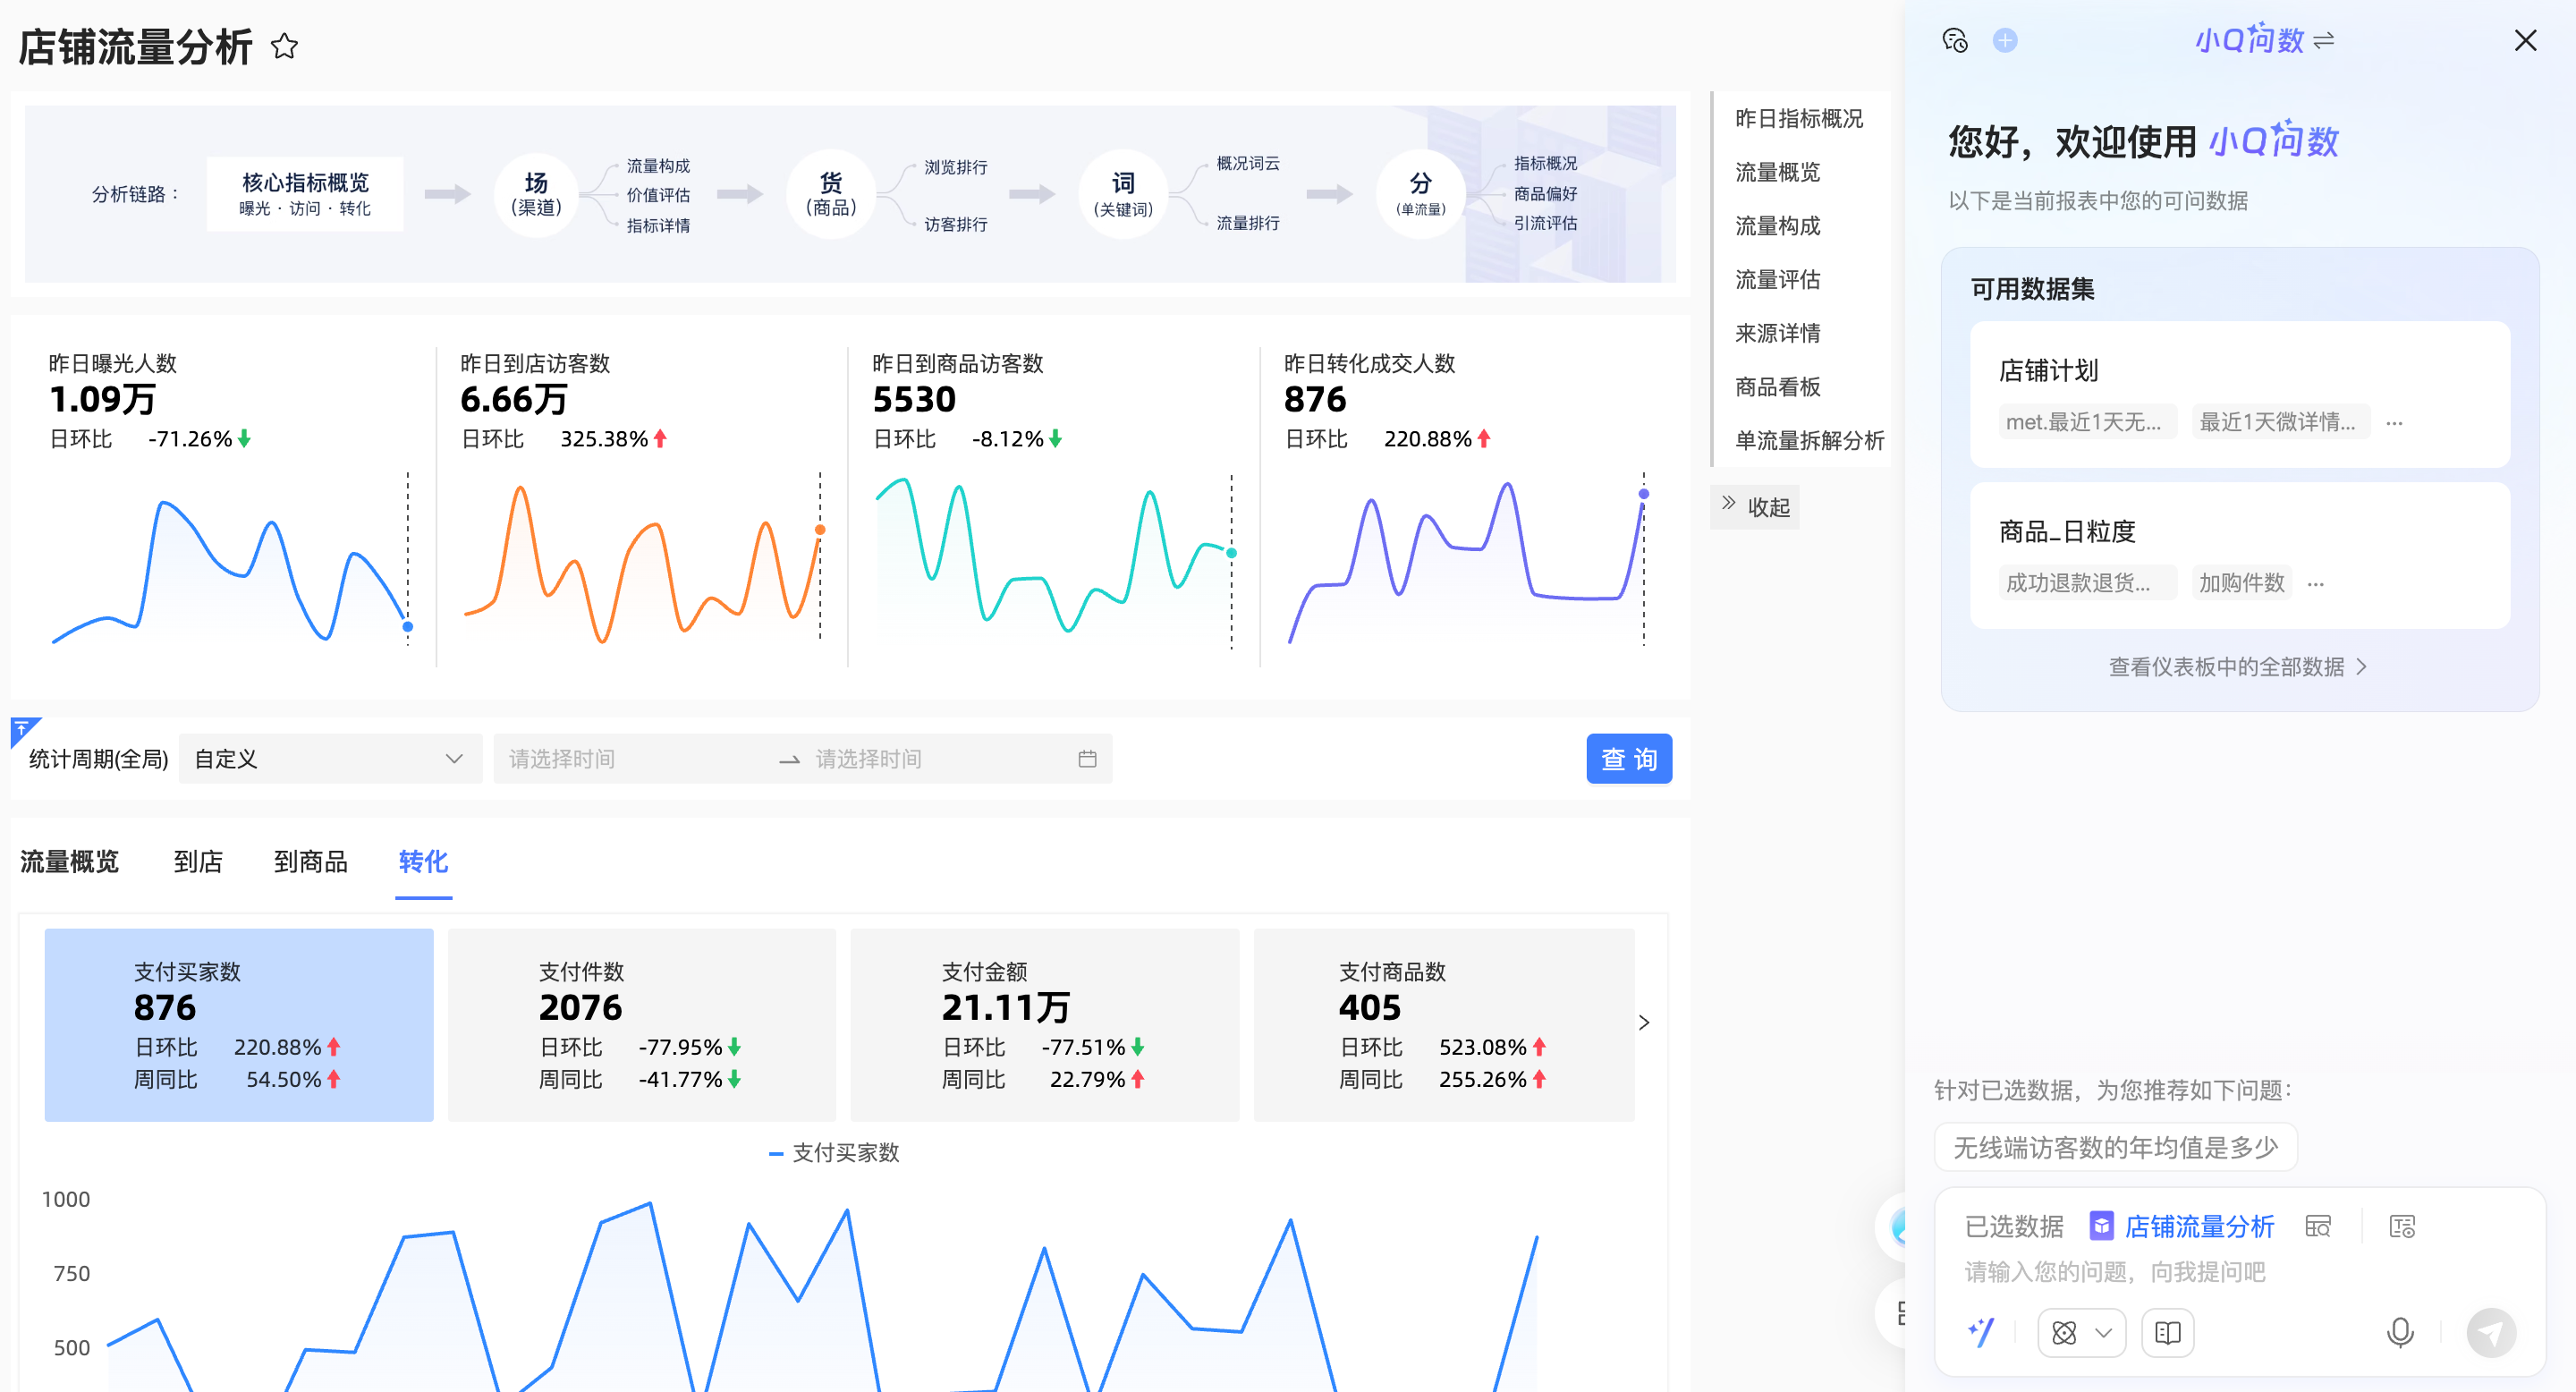
Task: Jump to 商品看板 in side navigation
Action: coord(1777,387)
